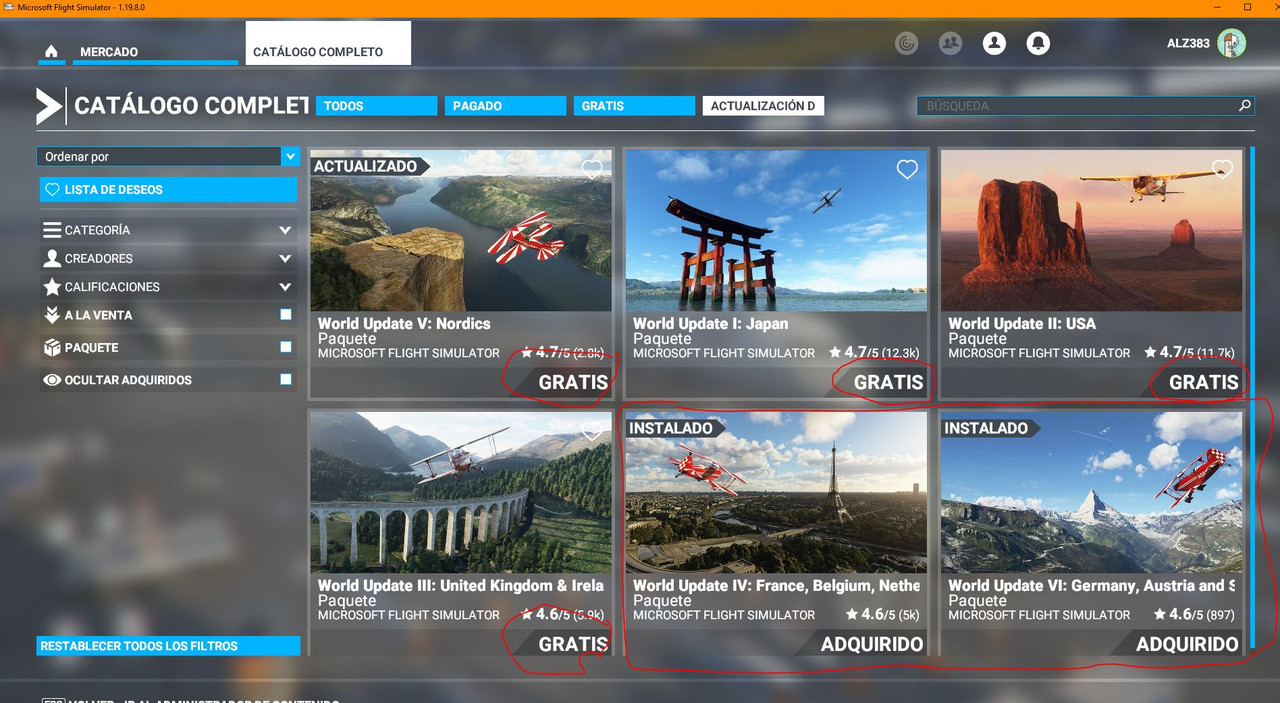
Task: Filter by GRATIS items
Action: [634, 106]
